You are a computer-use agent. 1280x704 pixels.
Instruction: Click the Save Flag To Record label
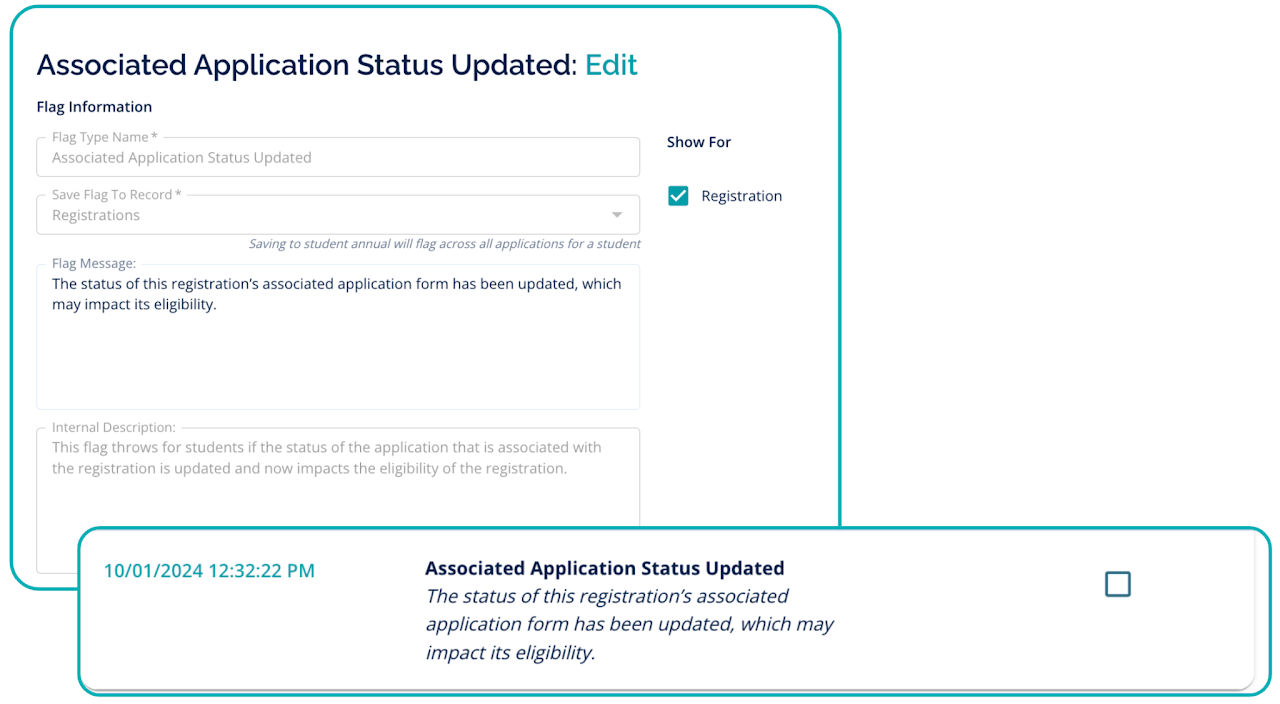click(116, 195)
